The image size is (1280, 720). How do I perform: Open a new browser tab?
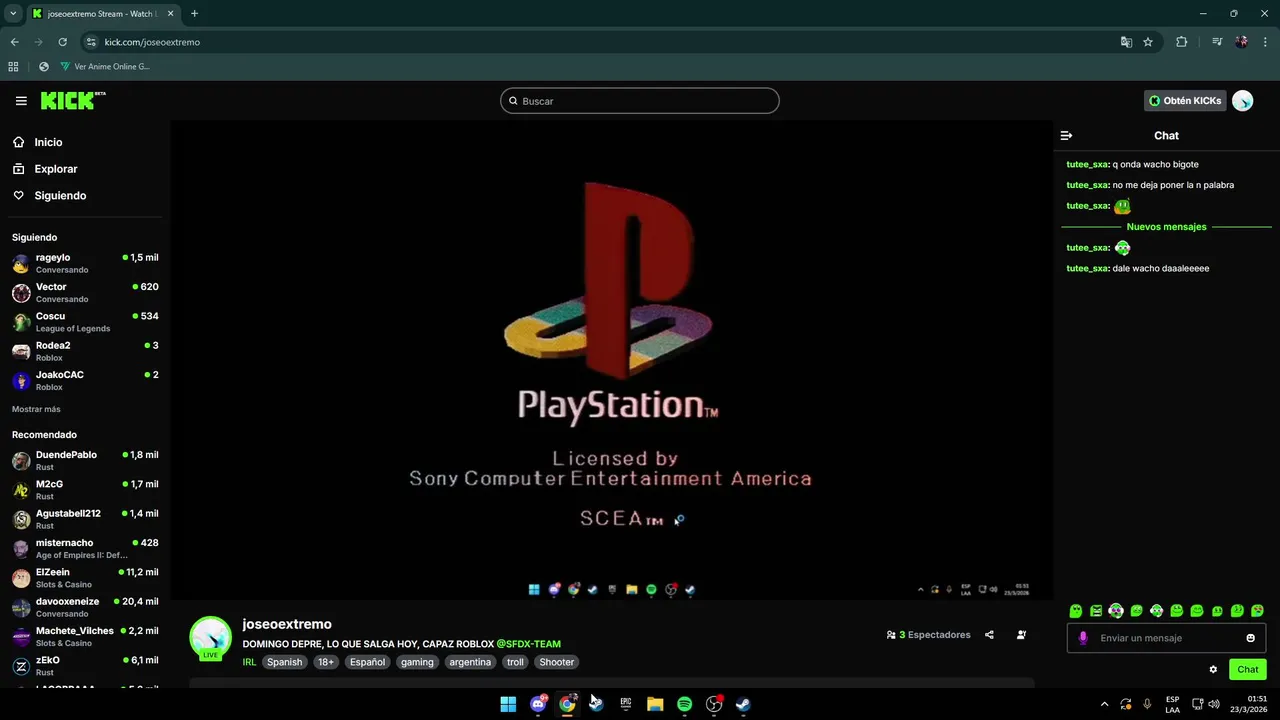(x=194, y=13)
